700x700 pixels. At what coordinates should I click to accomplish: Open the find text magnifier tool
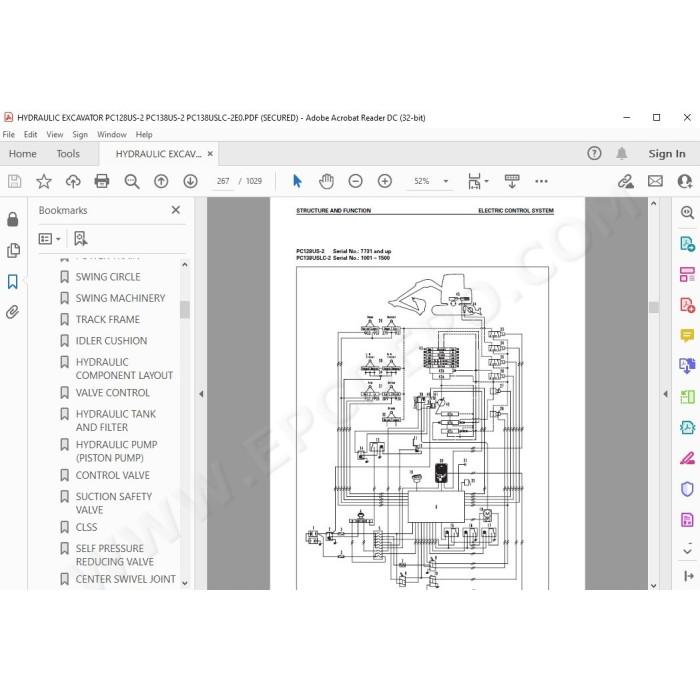tap(132, 181)
